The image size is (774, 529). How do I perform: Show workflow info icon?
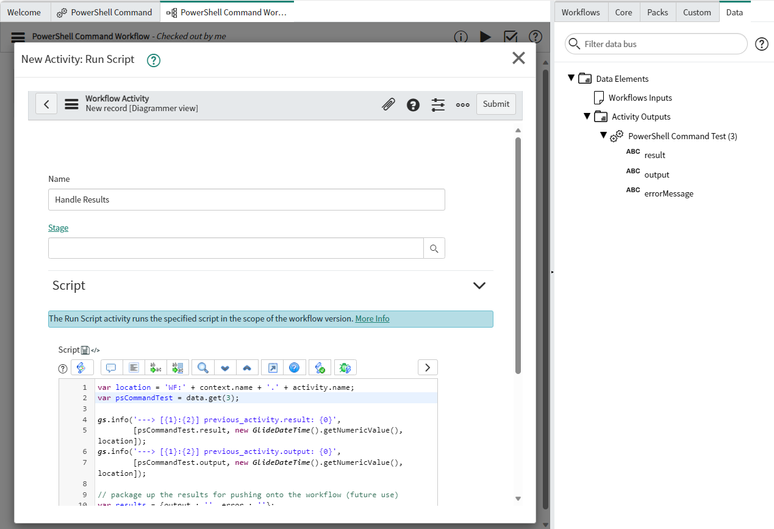(461, 37)
